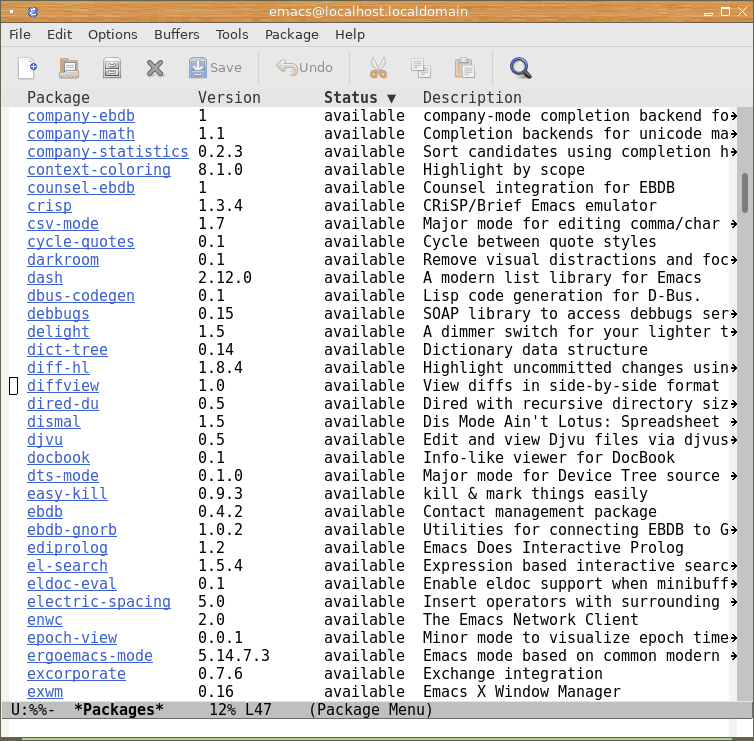
Task: Open the Buffers menu
Action: click(x=176, y=35)
